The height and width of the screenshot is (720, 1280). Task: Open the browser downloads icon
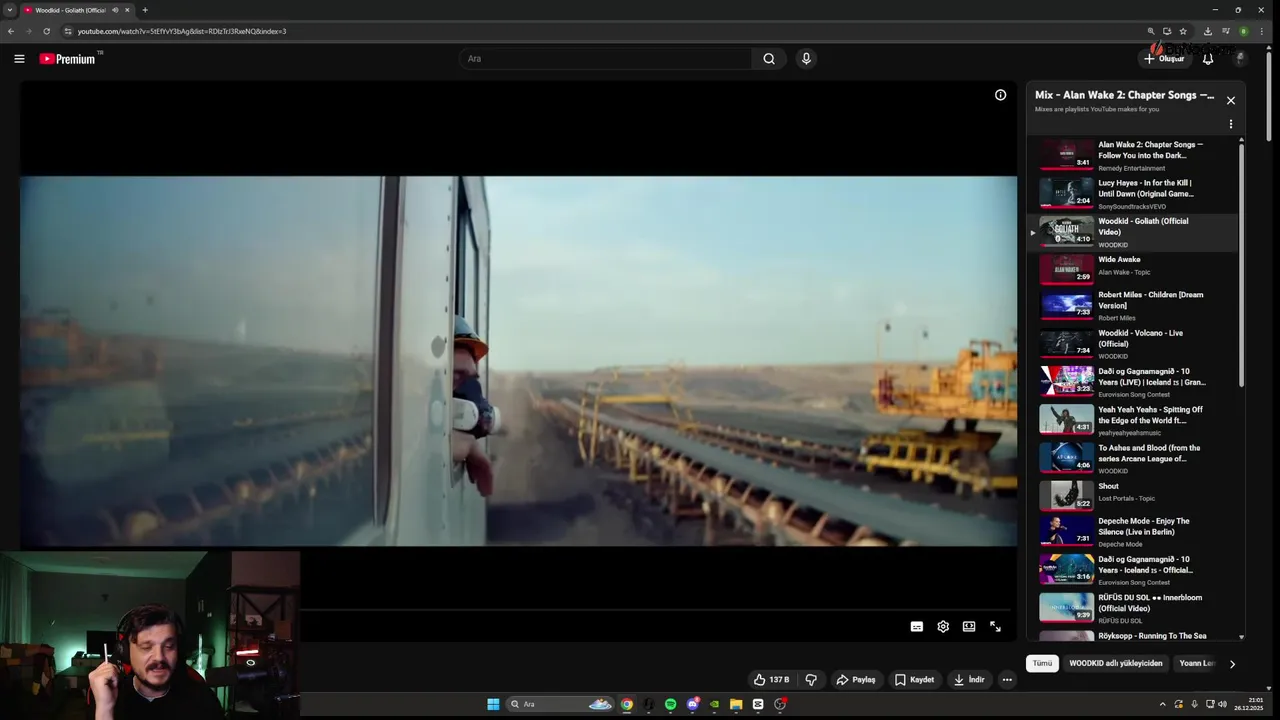pyautogui.click(x=1208, y=31)
